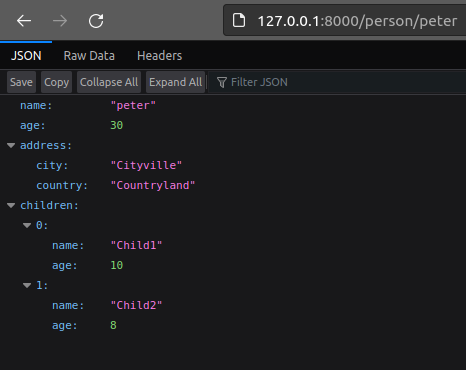466x370 pixels.
Task: Open the Headers tab
Action: (159, 56)
